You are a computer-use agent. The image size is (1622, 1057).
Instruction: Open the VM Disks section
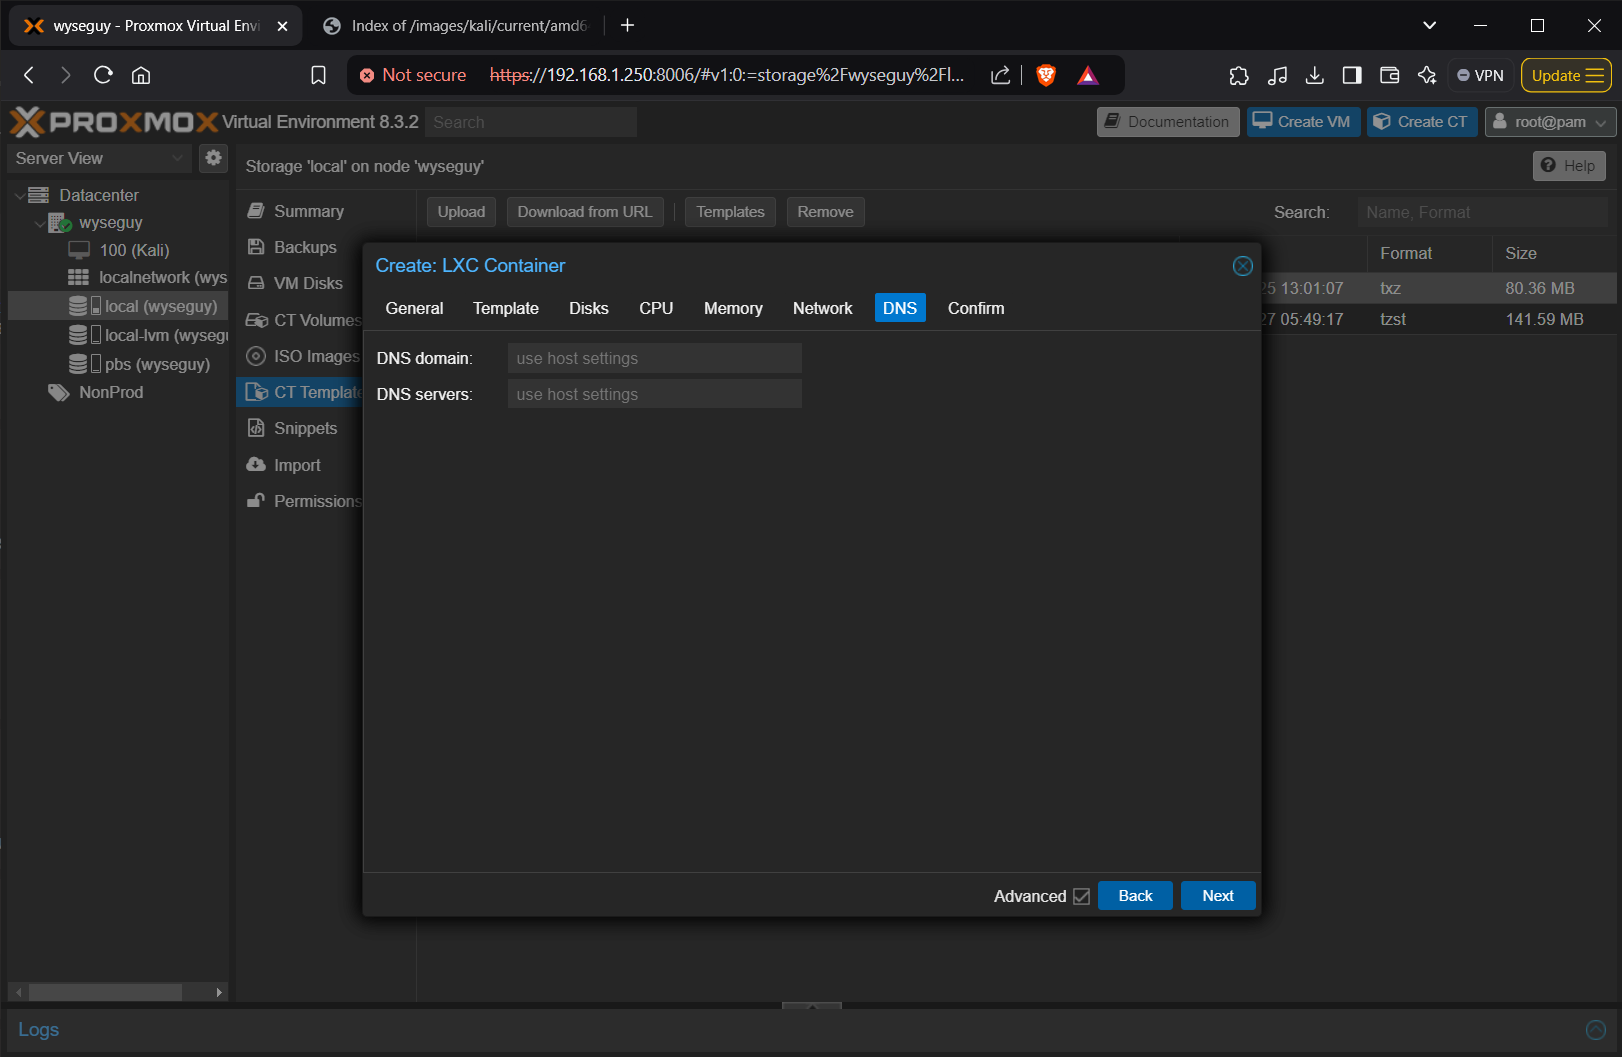click(308, 283)
